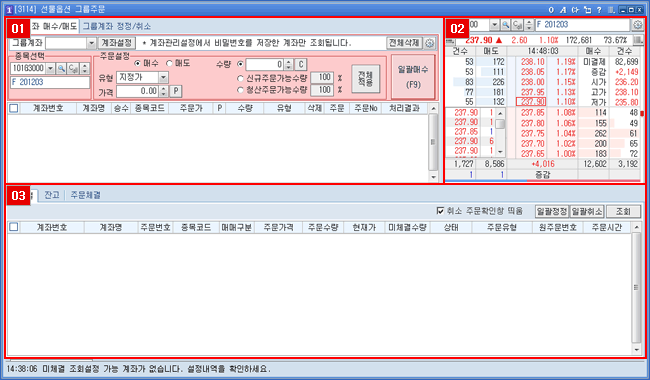
Task: Click the link arrow icon in the title bar
Action: tap(575, 10)
